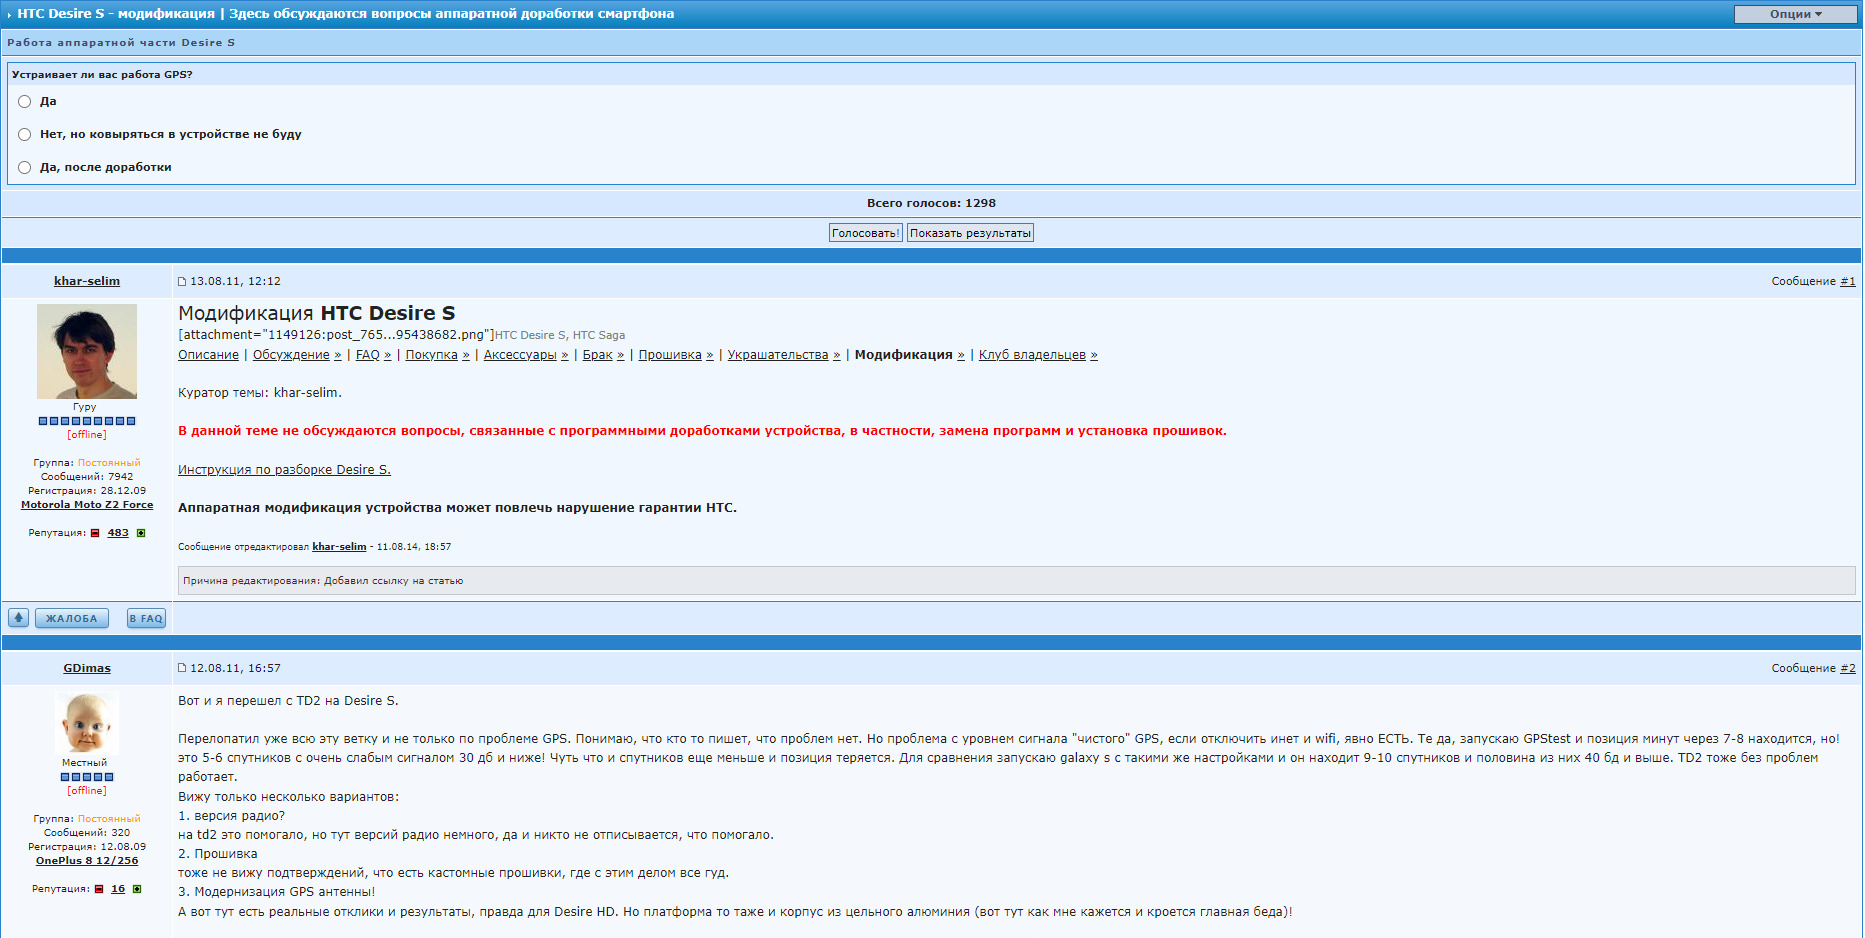Click Постоянный group under khar-selim
The width and height of the screenshot is (1865, 938).
pos(109,463)
